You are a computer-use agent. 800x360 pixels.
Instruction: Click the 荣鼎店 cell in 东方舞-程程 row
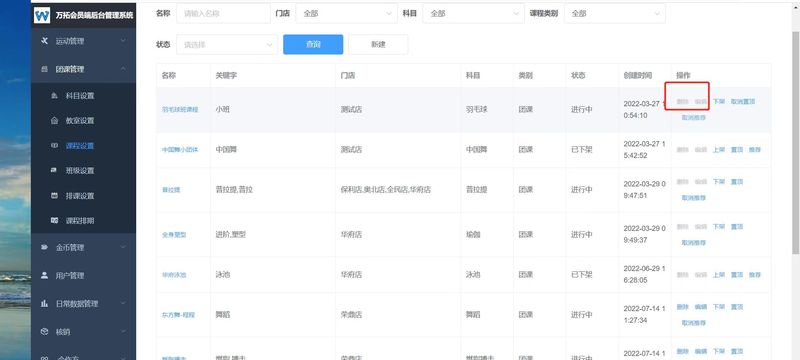click(x=352, y=315)
